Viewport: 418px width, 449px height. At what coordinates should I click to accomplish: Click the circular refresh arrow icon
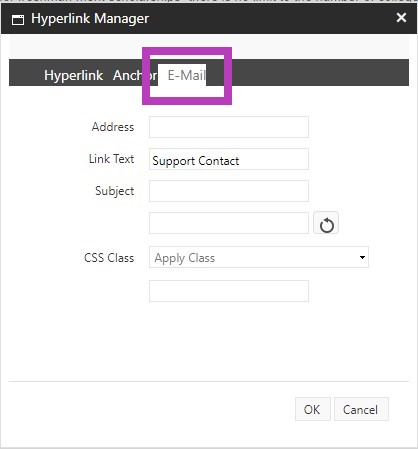(326, 223)
